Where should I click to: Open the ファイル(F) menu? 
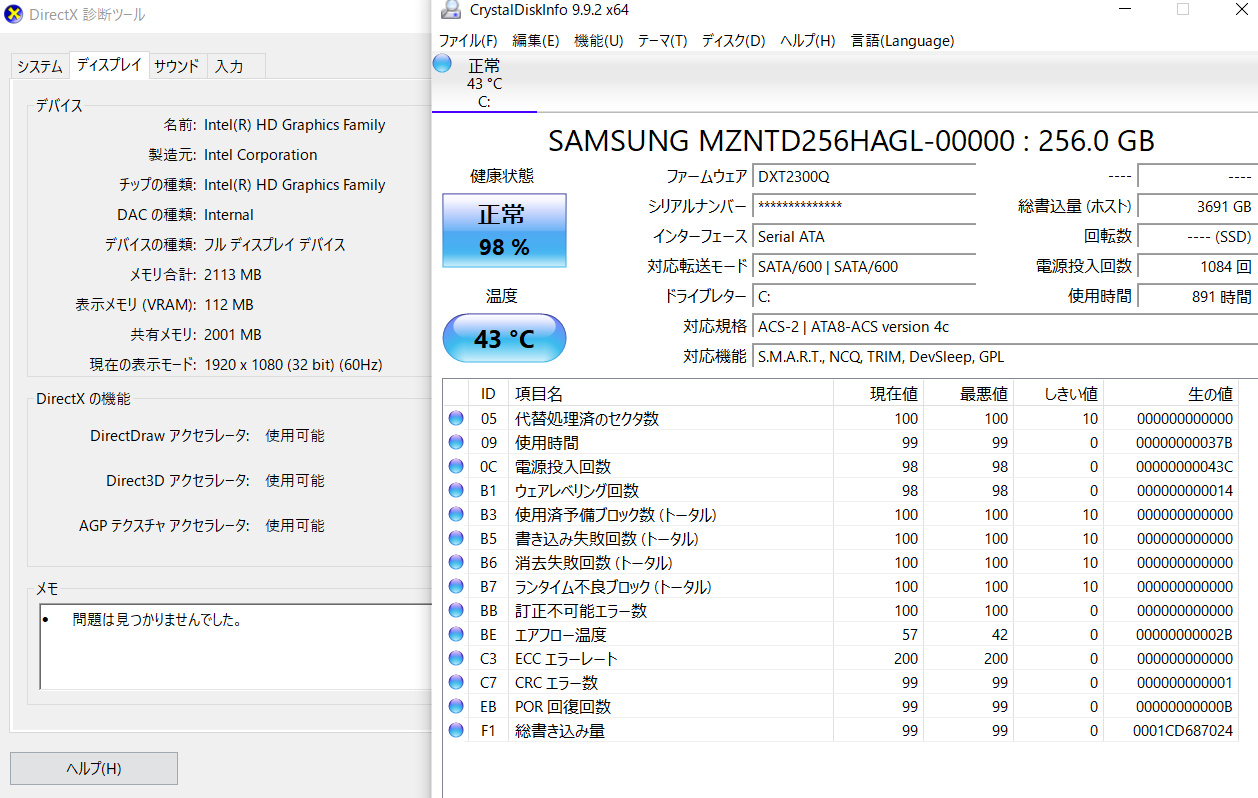[468, 41]
